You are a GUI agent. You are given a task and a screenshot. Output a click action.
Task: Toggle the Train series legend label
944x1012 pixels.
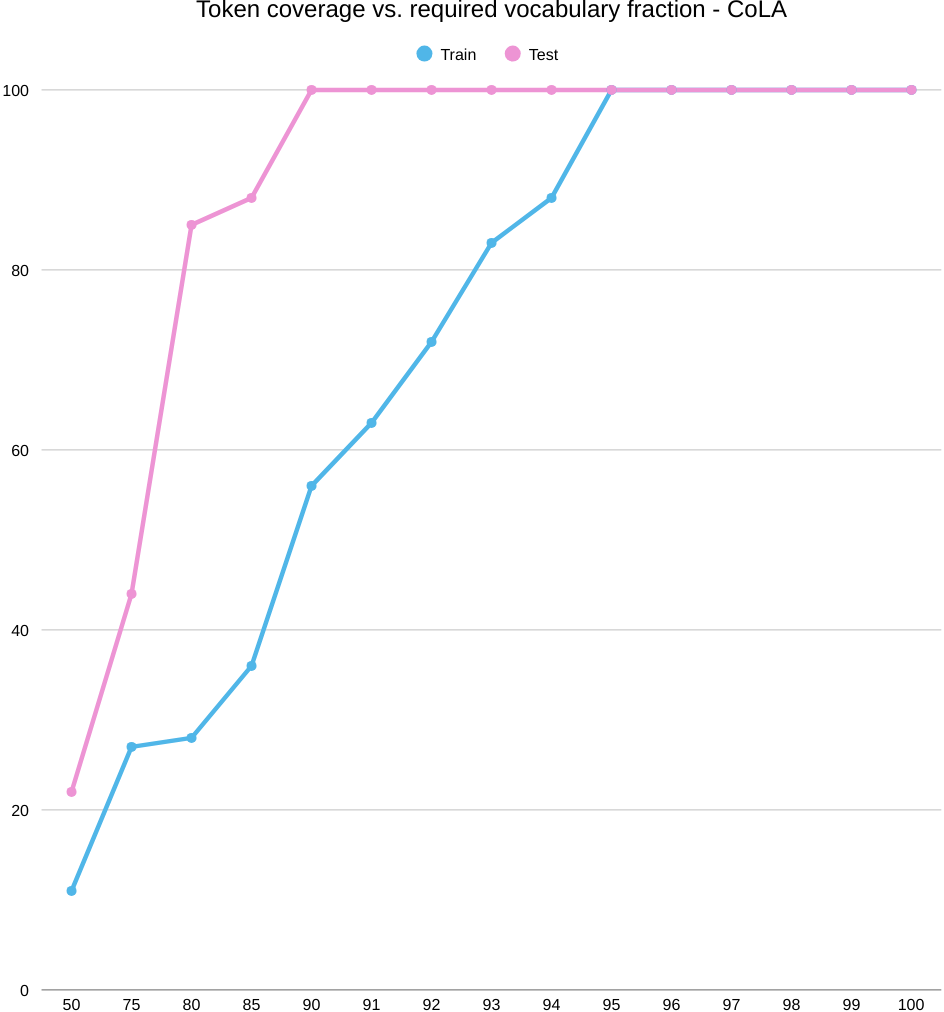coord(458,55)
